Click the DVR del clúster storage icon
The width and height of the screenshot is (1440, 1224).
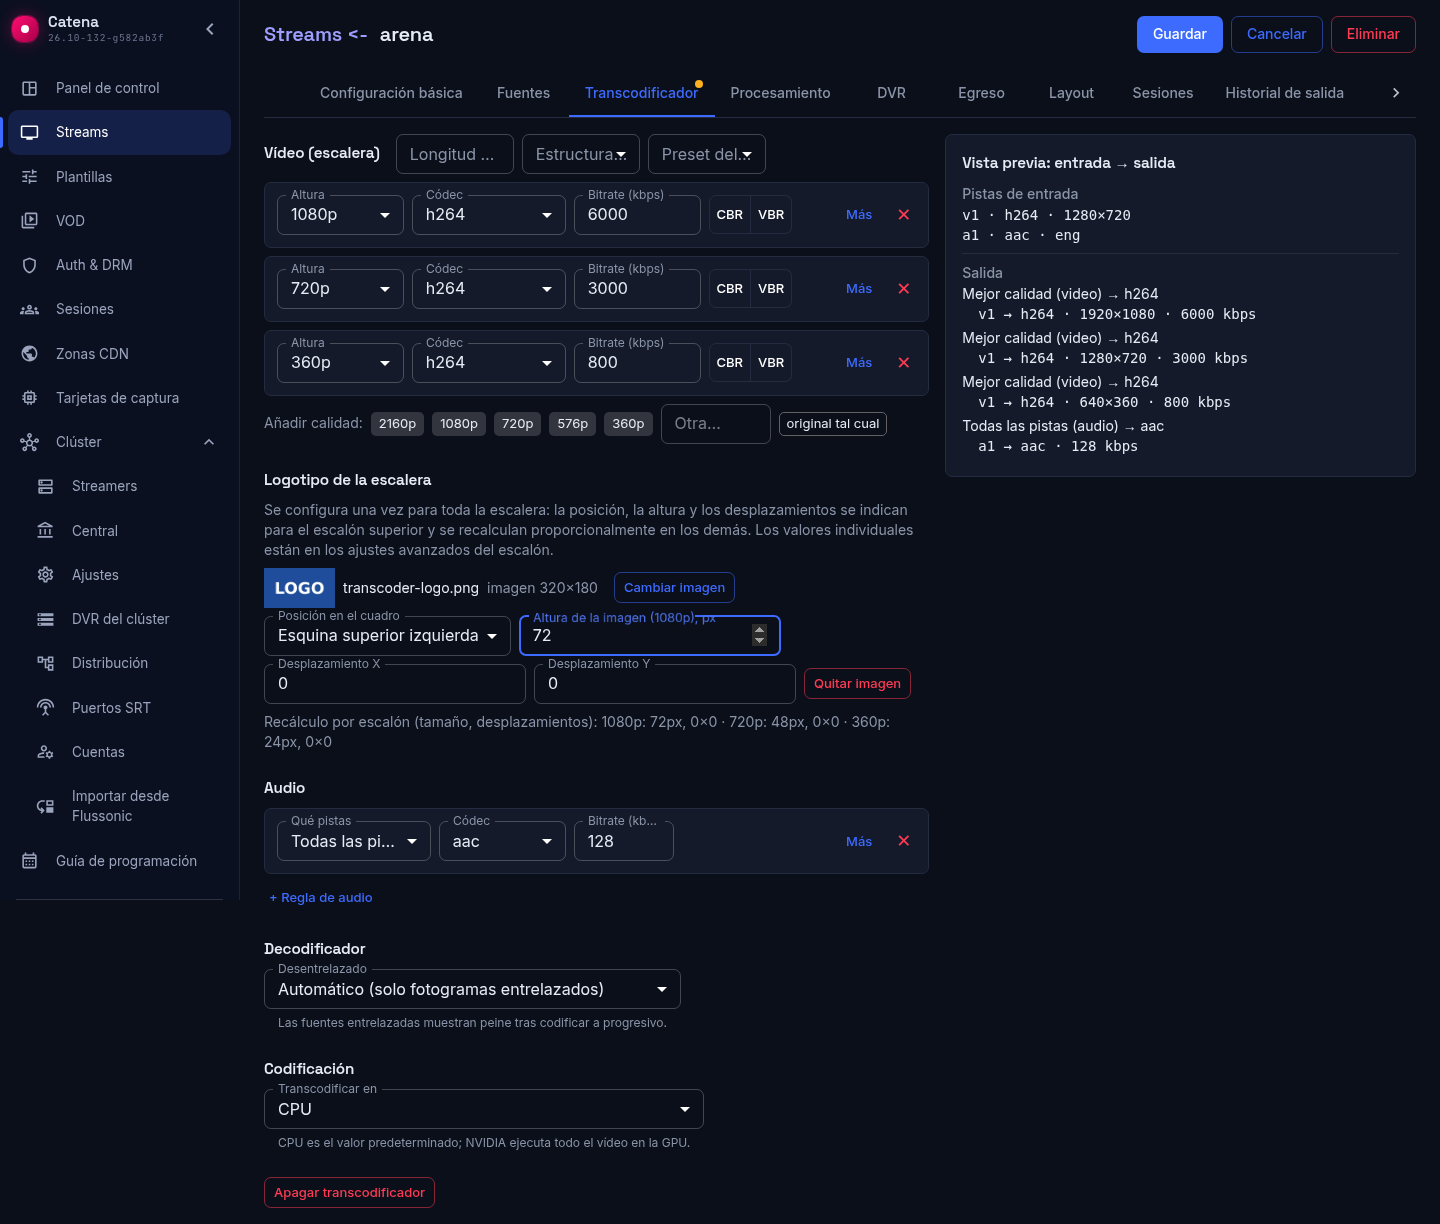[x=46, y=619]
